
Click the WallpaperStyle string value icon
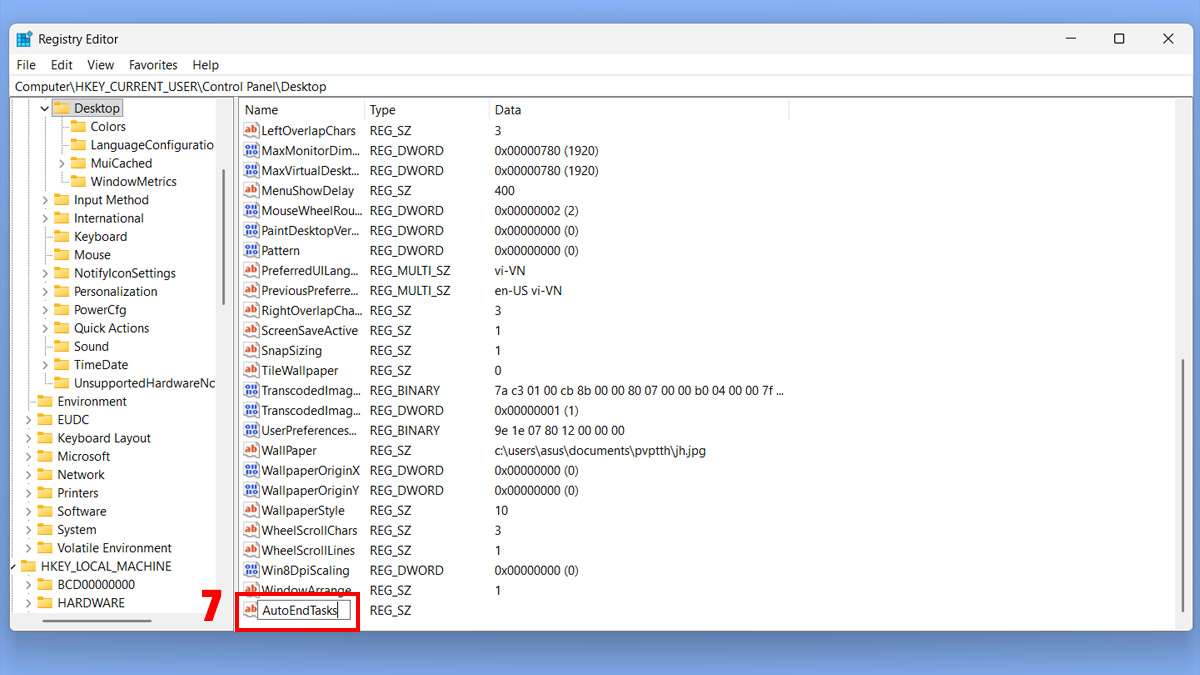251,511
